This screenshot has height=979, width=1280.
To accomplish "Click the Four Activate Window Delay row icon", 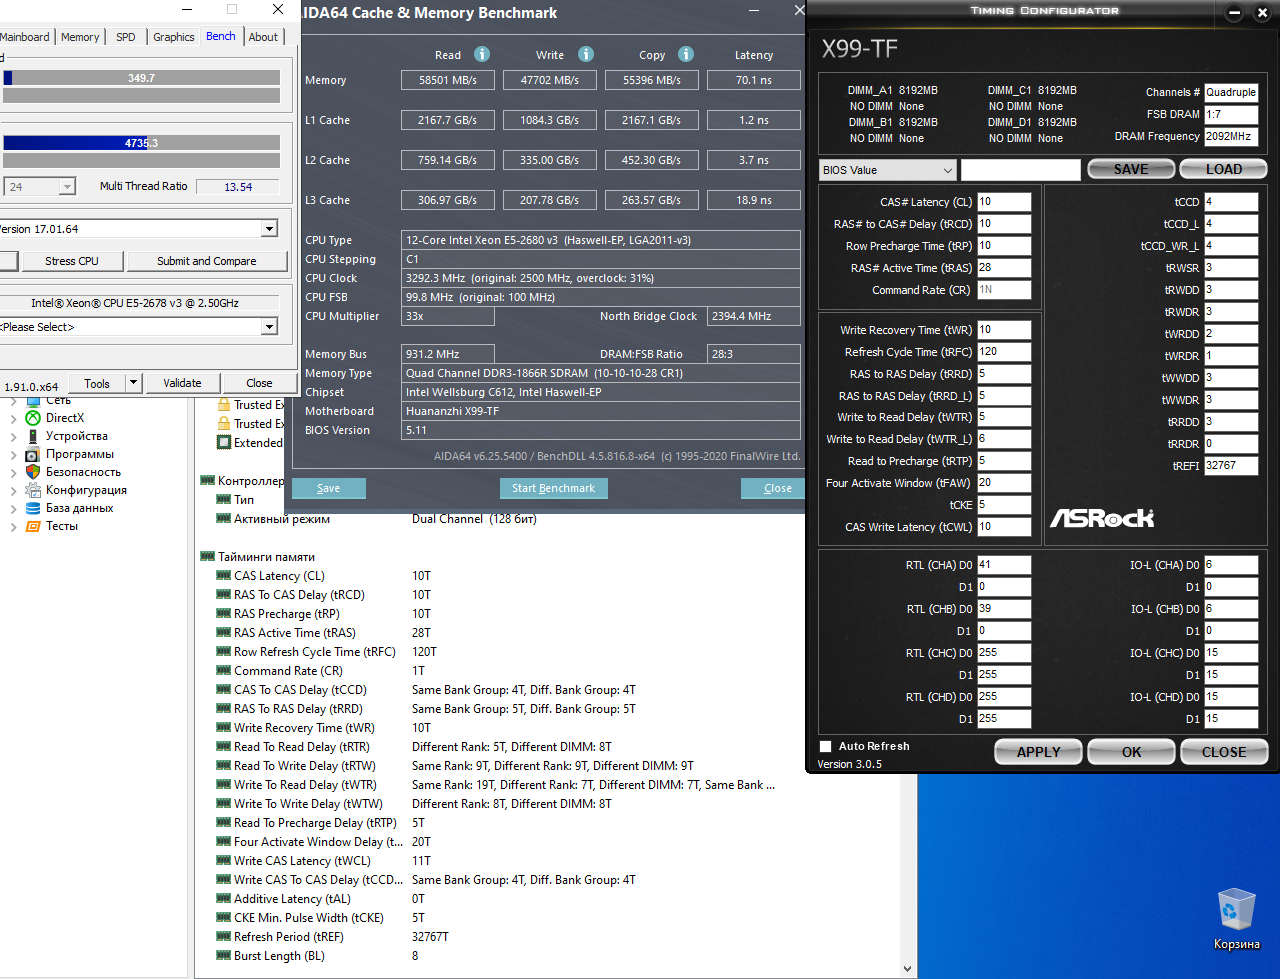I will click(x=224, y=842).
